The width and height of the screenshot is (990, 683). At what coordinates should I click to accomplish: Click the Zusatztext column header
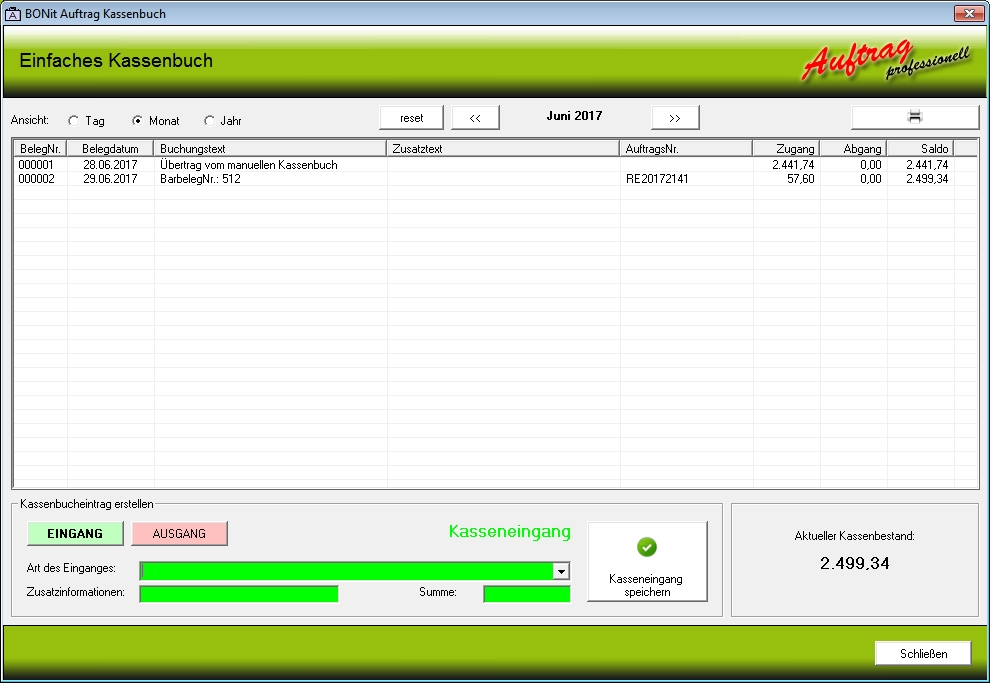pos(503,149)
